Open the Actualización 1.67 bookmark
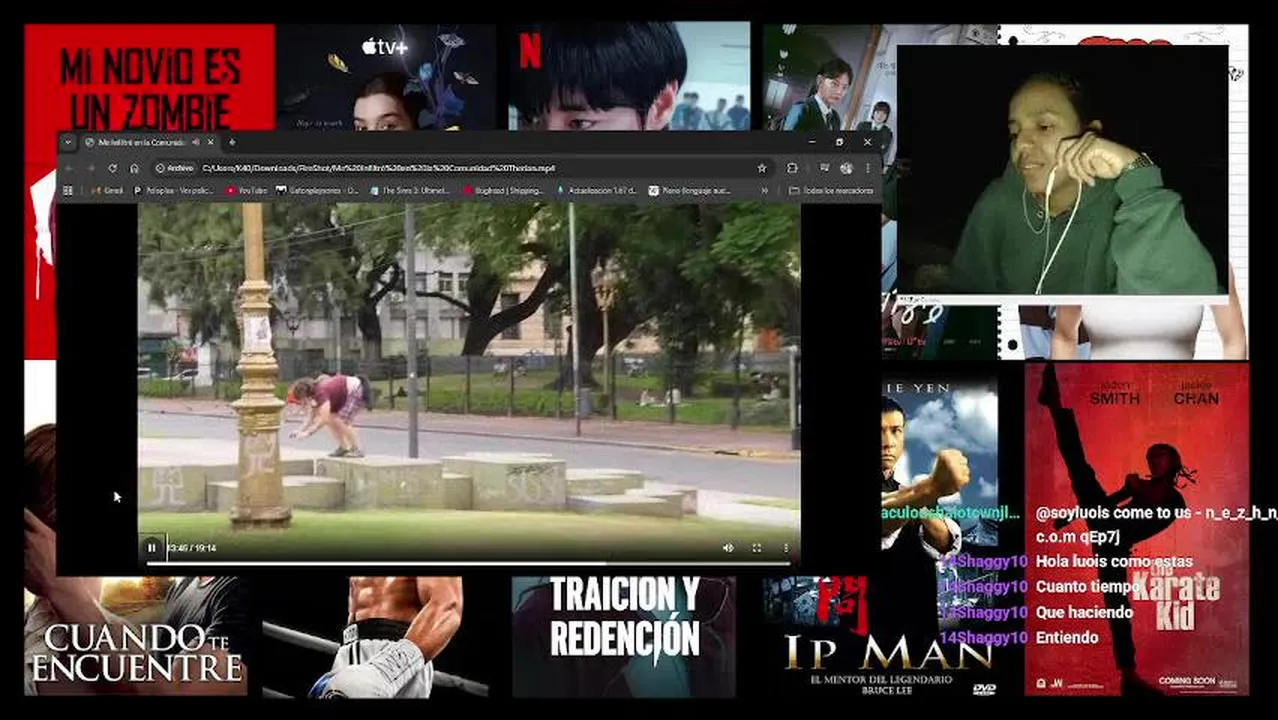 click(597, 190)
